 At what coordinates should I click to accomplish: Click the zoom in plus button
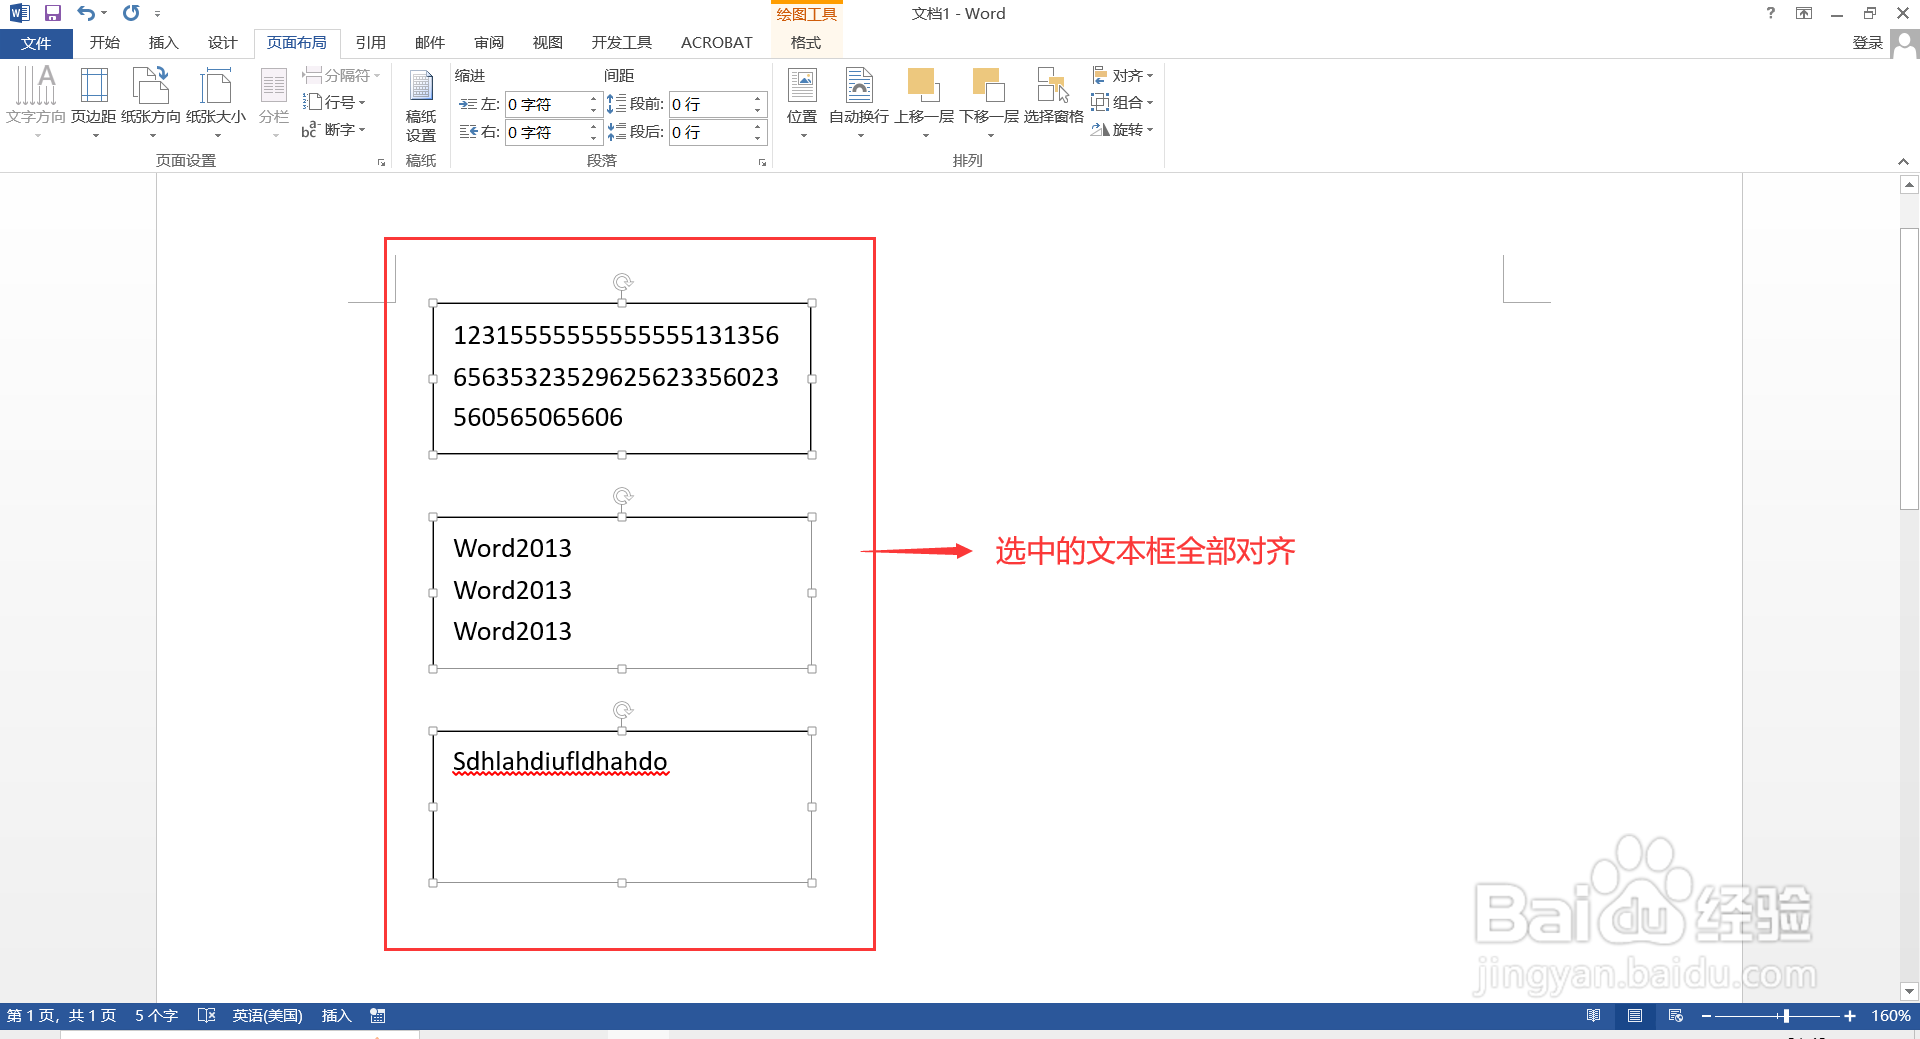[1850, 1015]
